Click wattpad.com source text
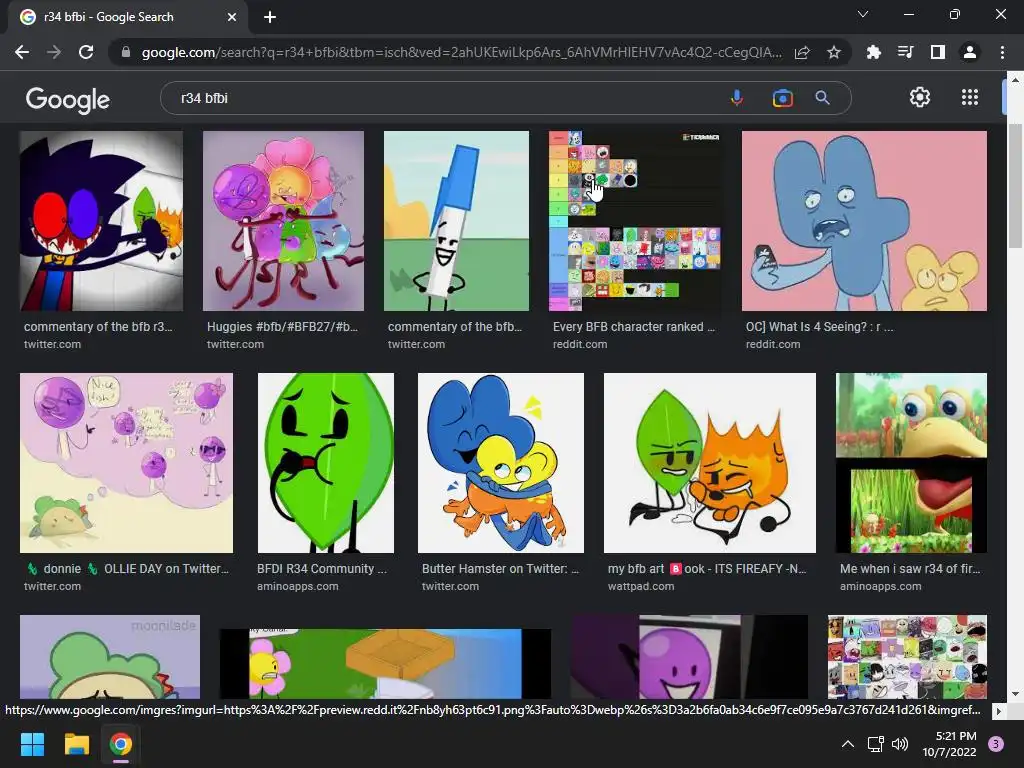1024x768 pixels. (641, 586)
